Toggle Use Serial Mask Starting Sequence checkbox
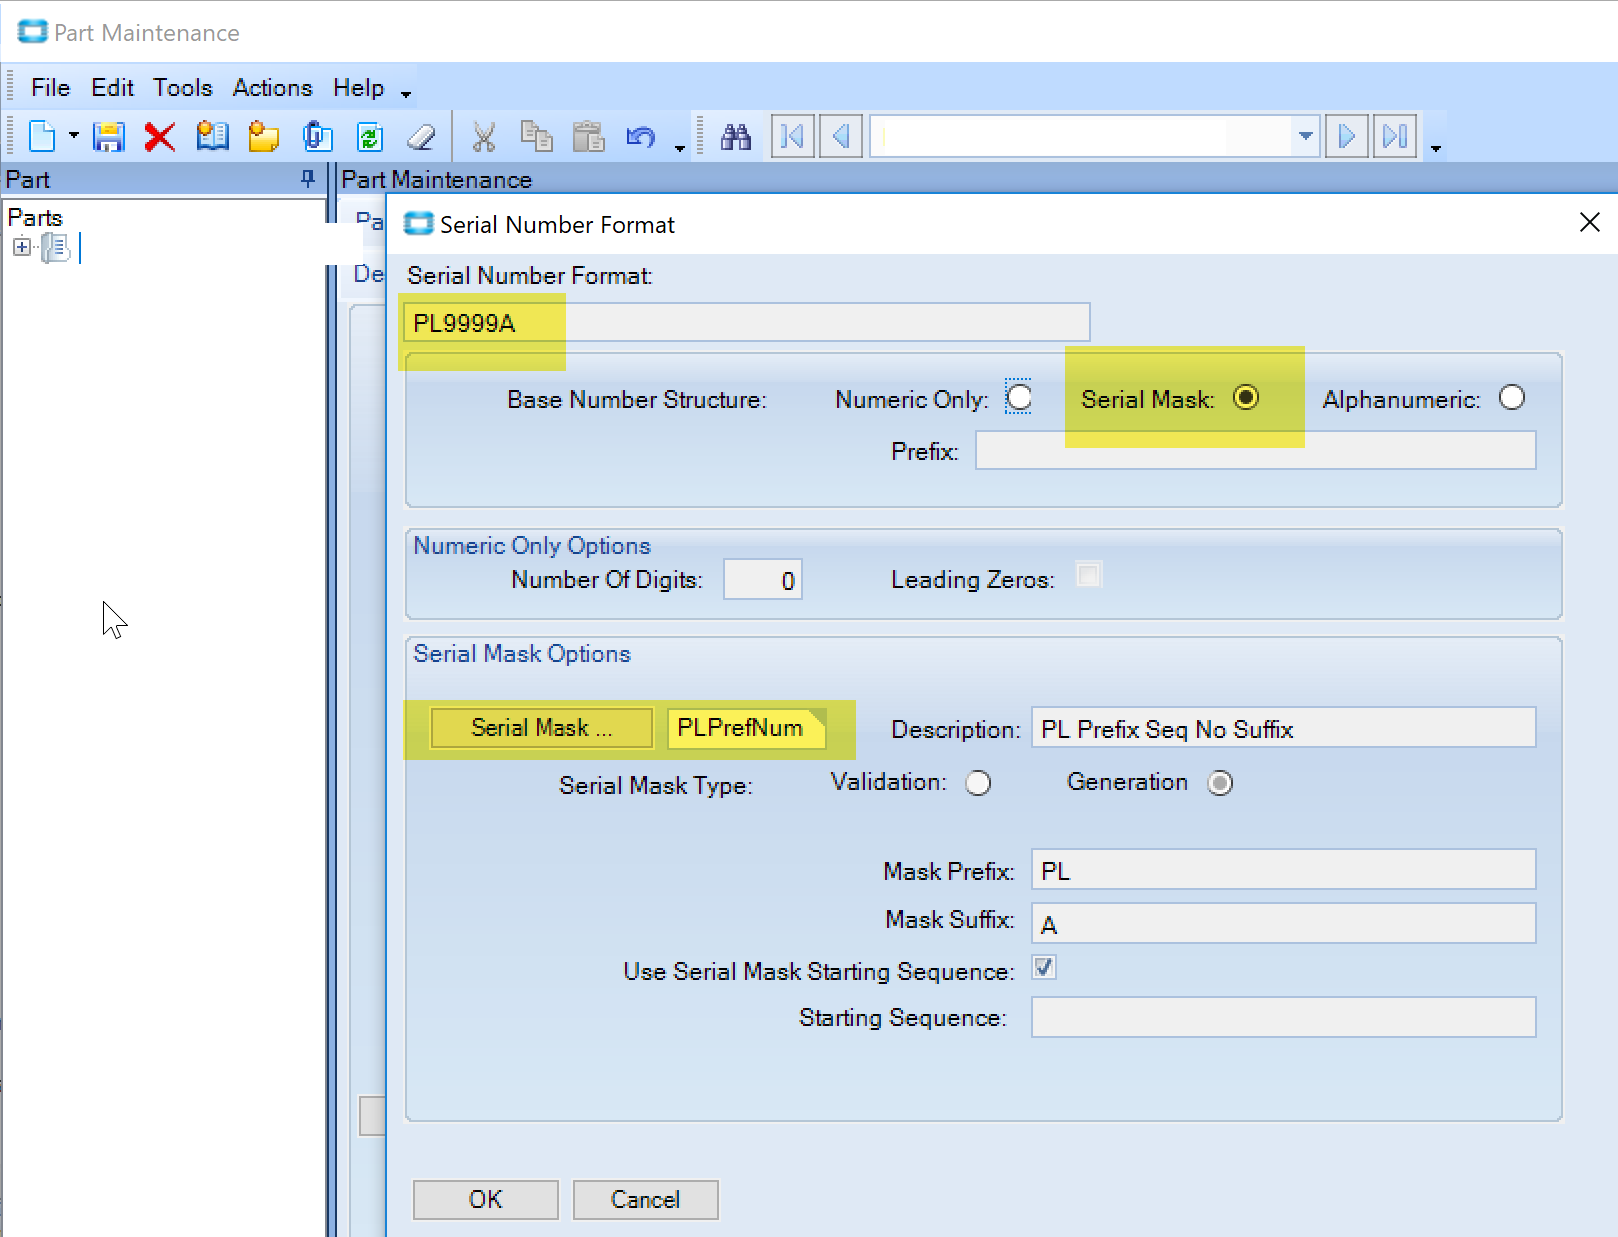Image resolution: width=1618 pixels, height=1237 pixels. [1044, 968]
